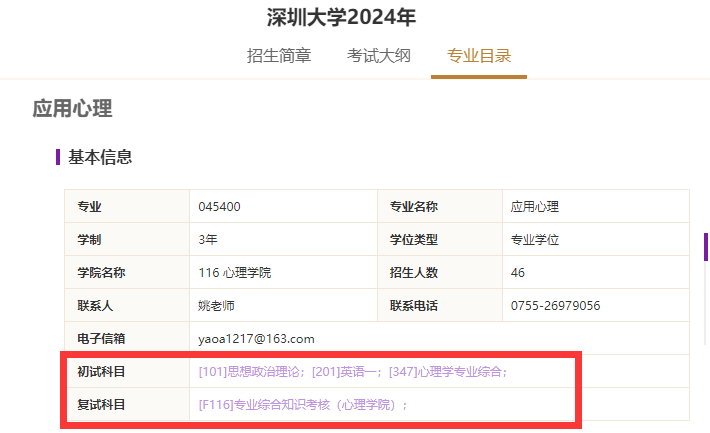
Task: Click the 学位类型 label cell
Action: [x=440, y=240]
